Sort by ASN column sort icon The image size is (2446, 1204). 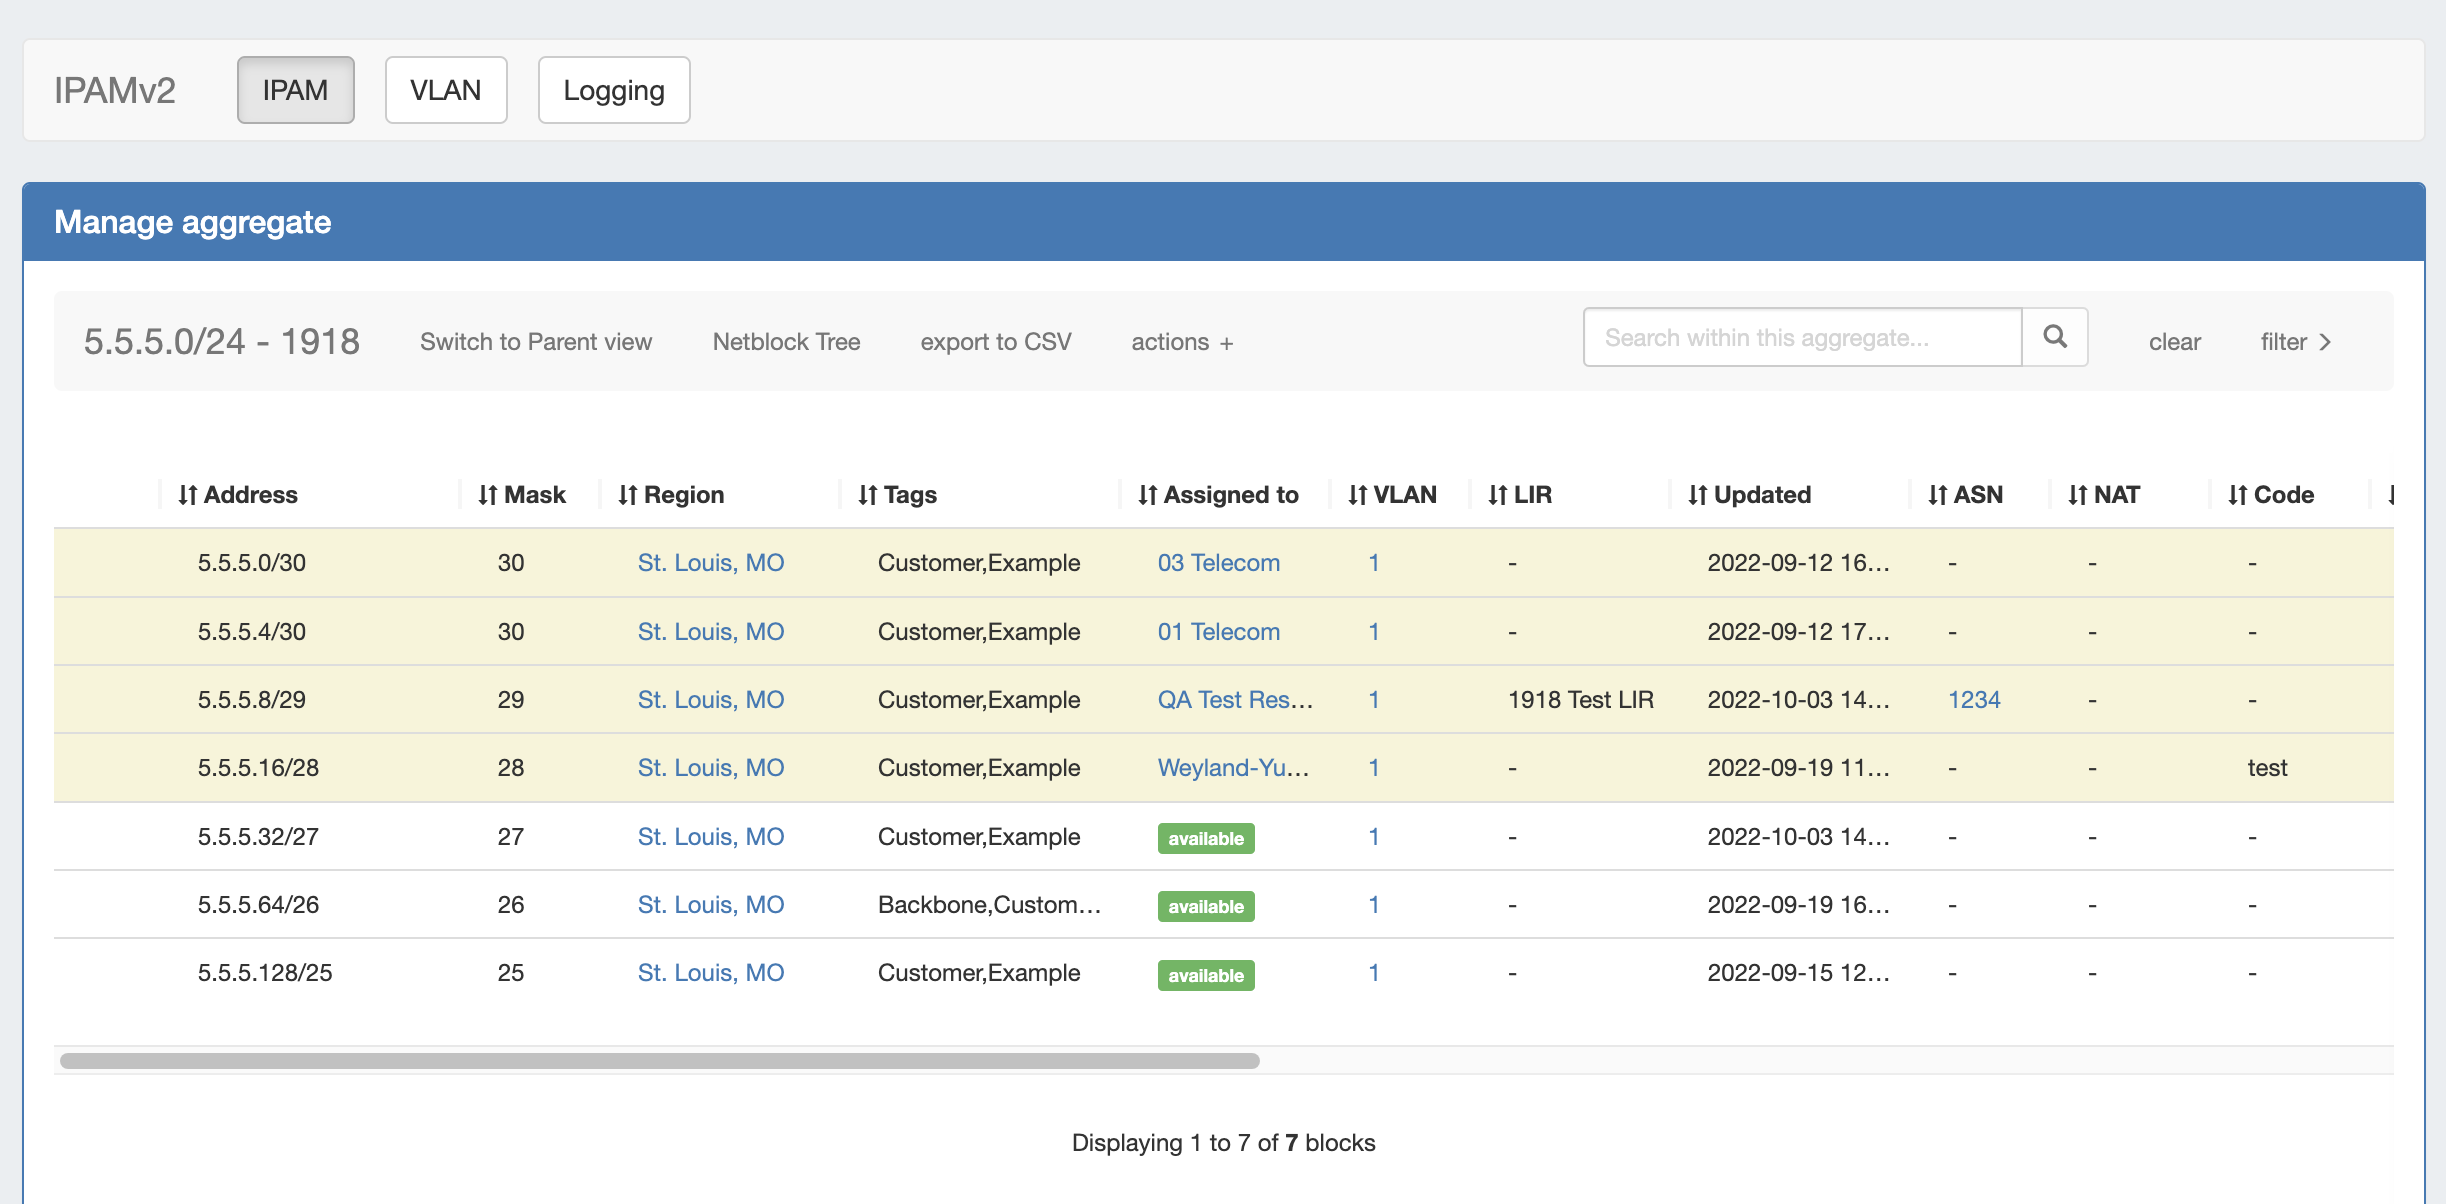pyautogui.click(x=1937, y=495)
